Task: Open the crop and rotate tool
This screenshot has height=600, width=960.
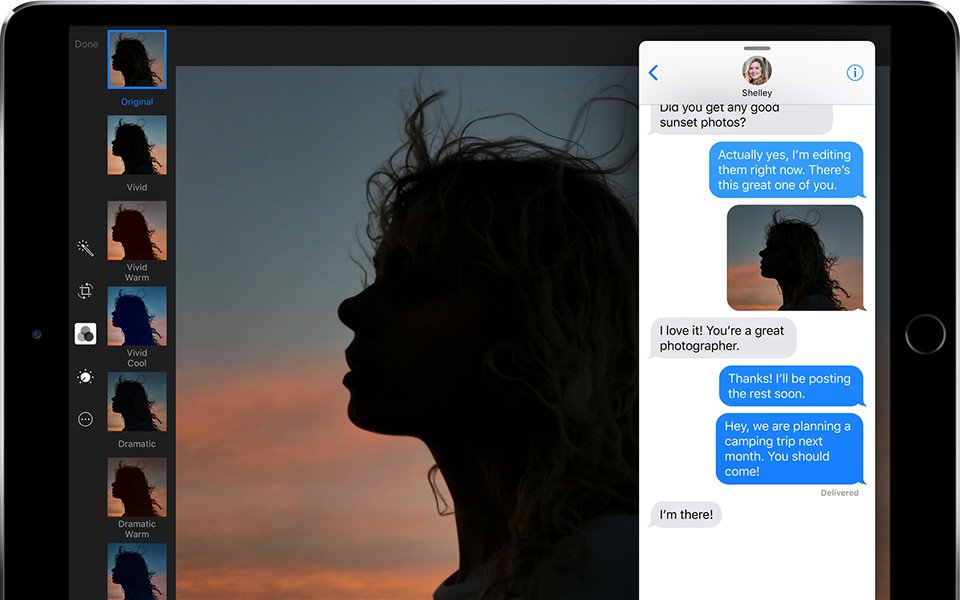Action: 85,291
